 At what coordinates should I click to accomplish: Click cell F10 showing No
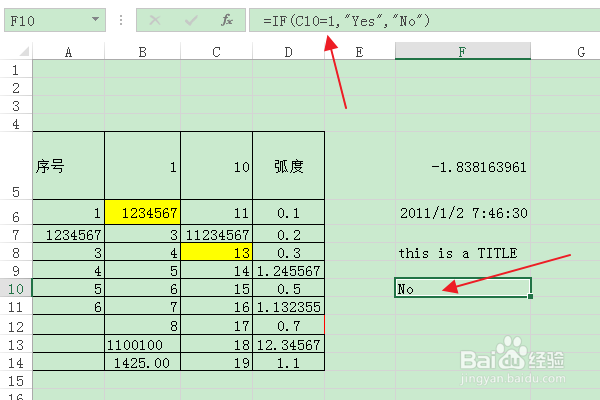click(463, 288)
